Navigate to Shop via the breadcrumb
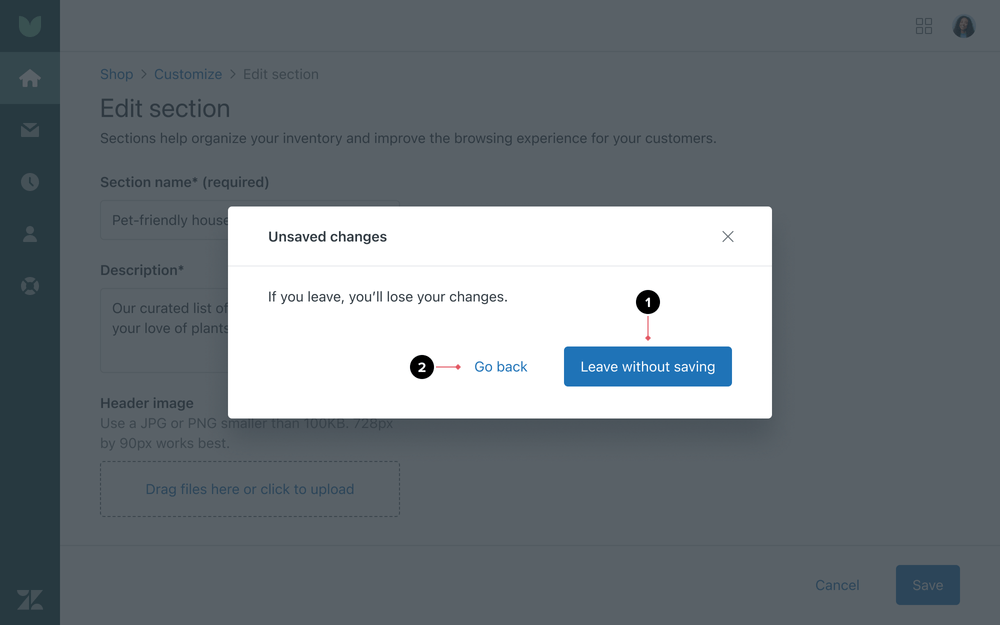Screen dimensions: 1000x625 116,74
